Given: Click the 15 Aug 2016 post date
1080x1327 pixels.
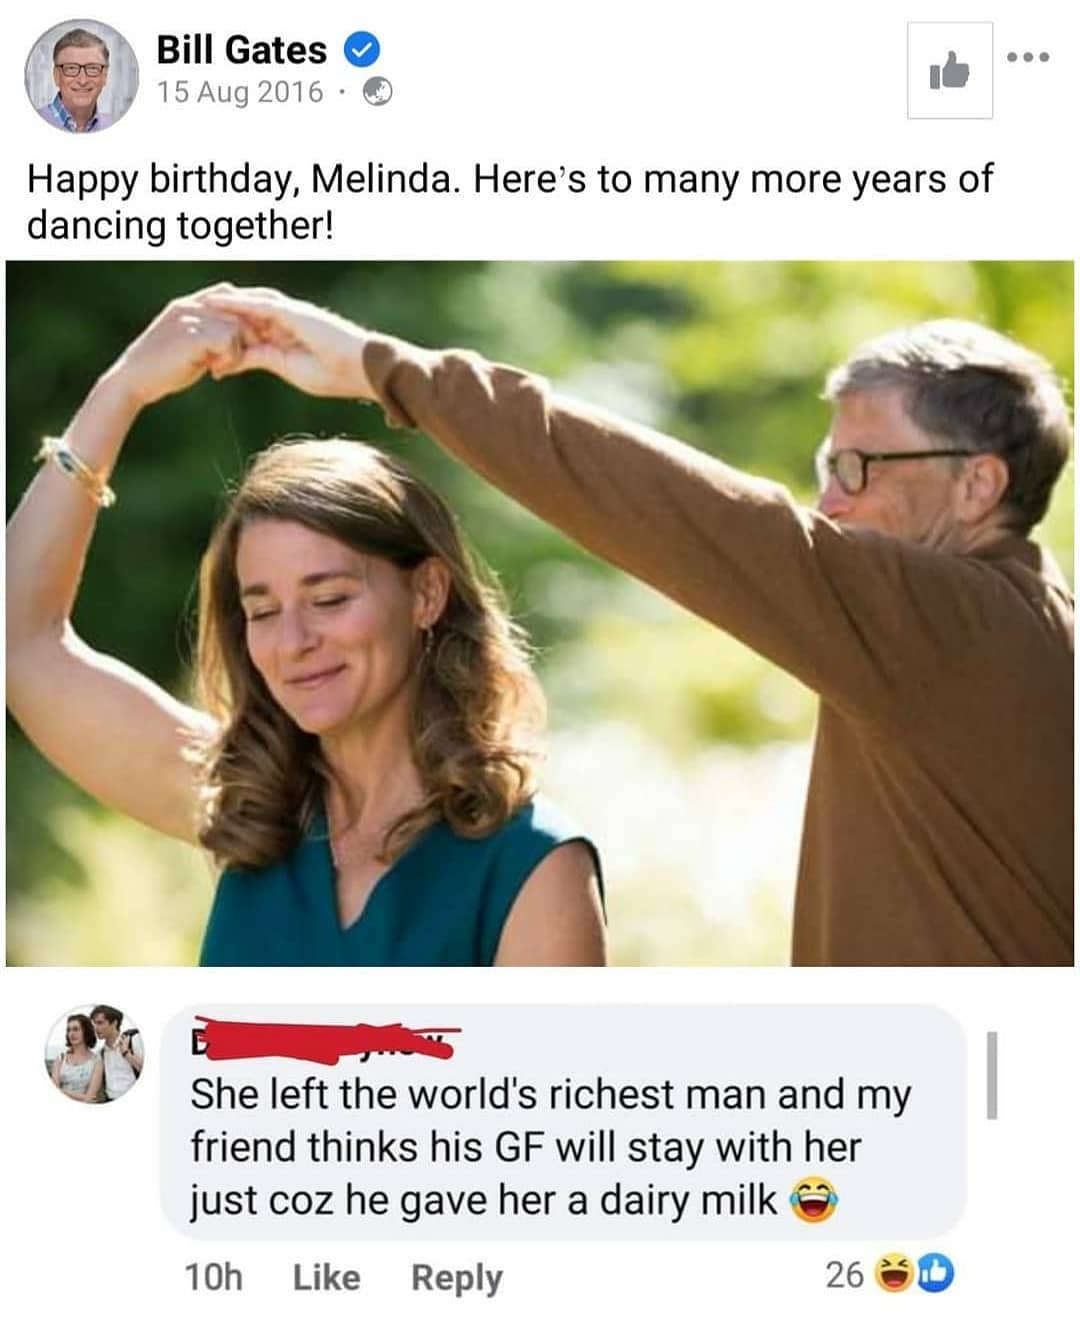Looking at the screenshot, I should pos(240,92).
